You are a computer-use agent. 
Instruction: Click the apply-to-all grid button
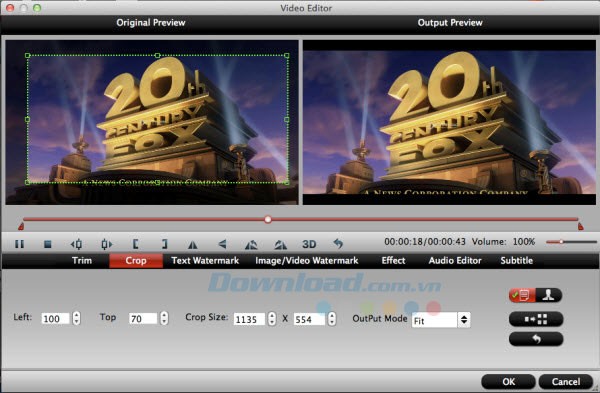click(536, 319)
